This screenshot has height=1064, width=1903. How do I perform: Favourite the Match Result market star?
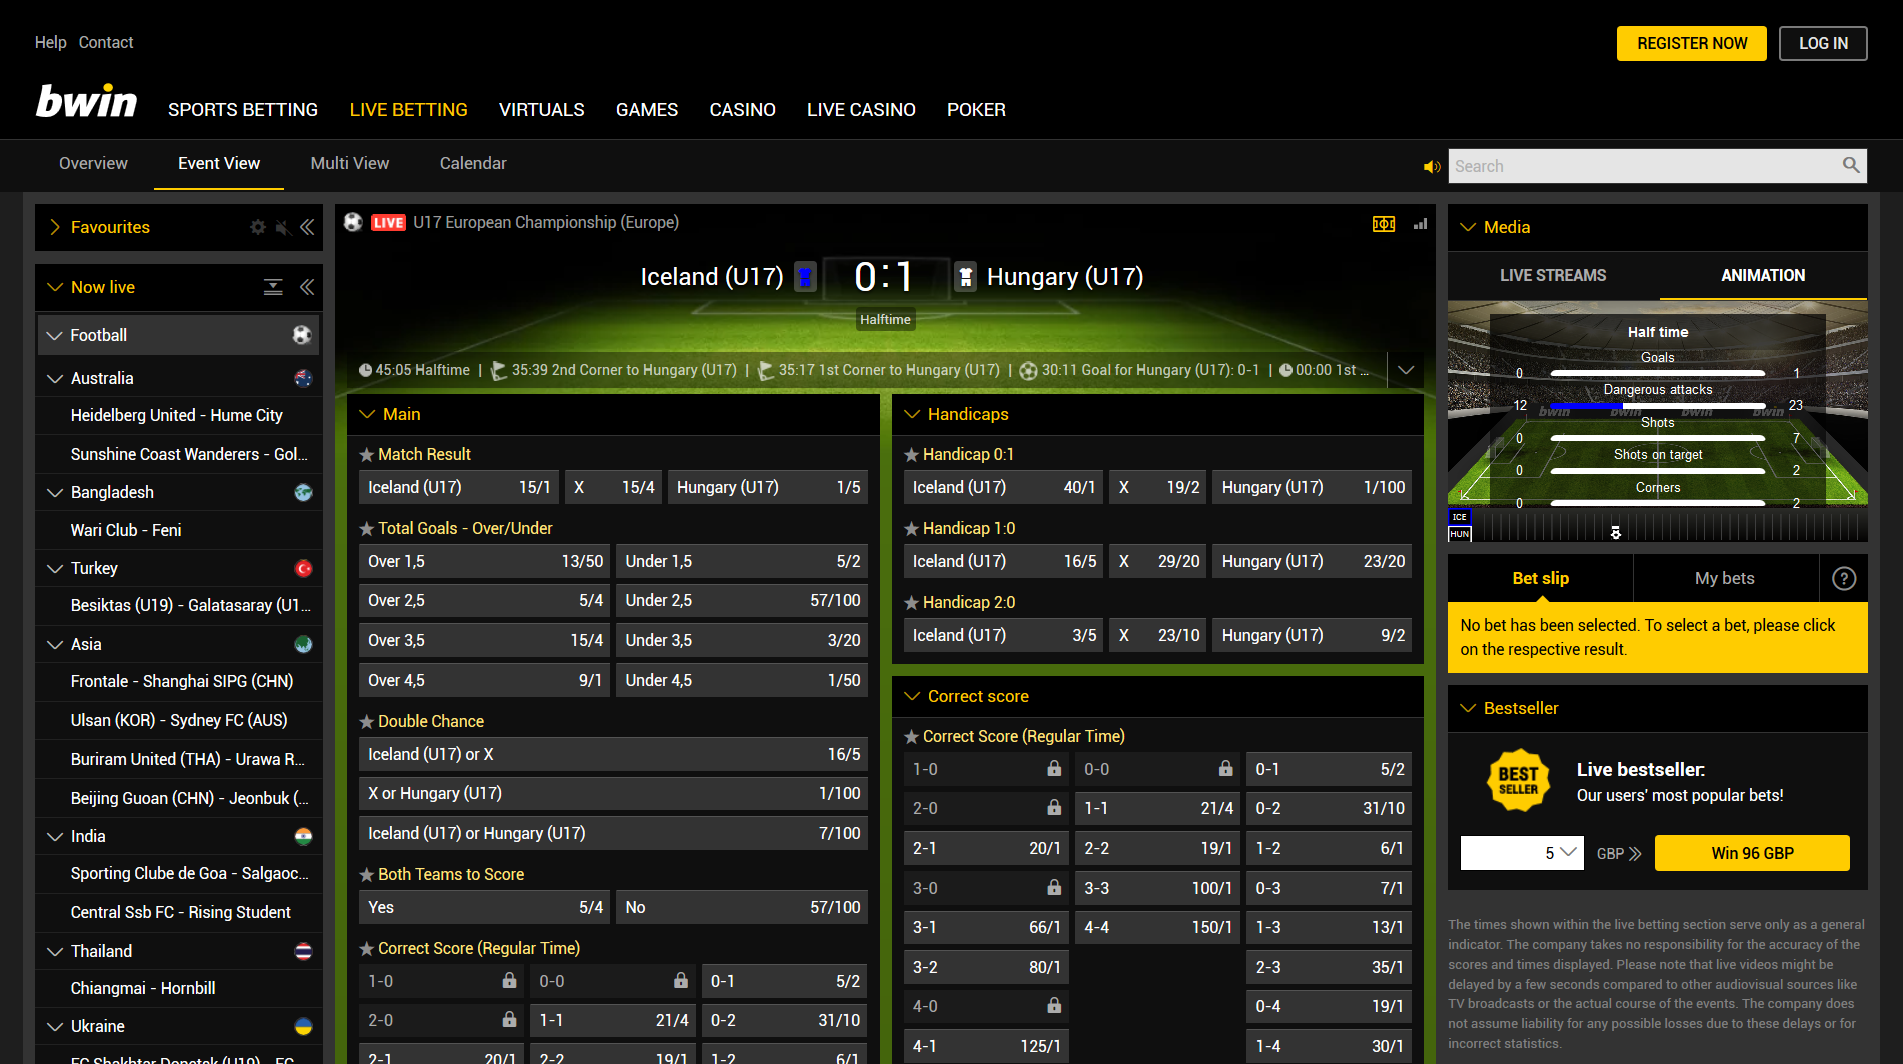tap(367, 455)
